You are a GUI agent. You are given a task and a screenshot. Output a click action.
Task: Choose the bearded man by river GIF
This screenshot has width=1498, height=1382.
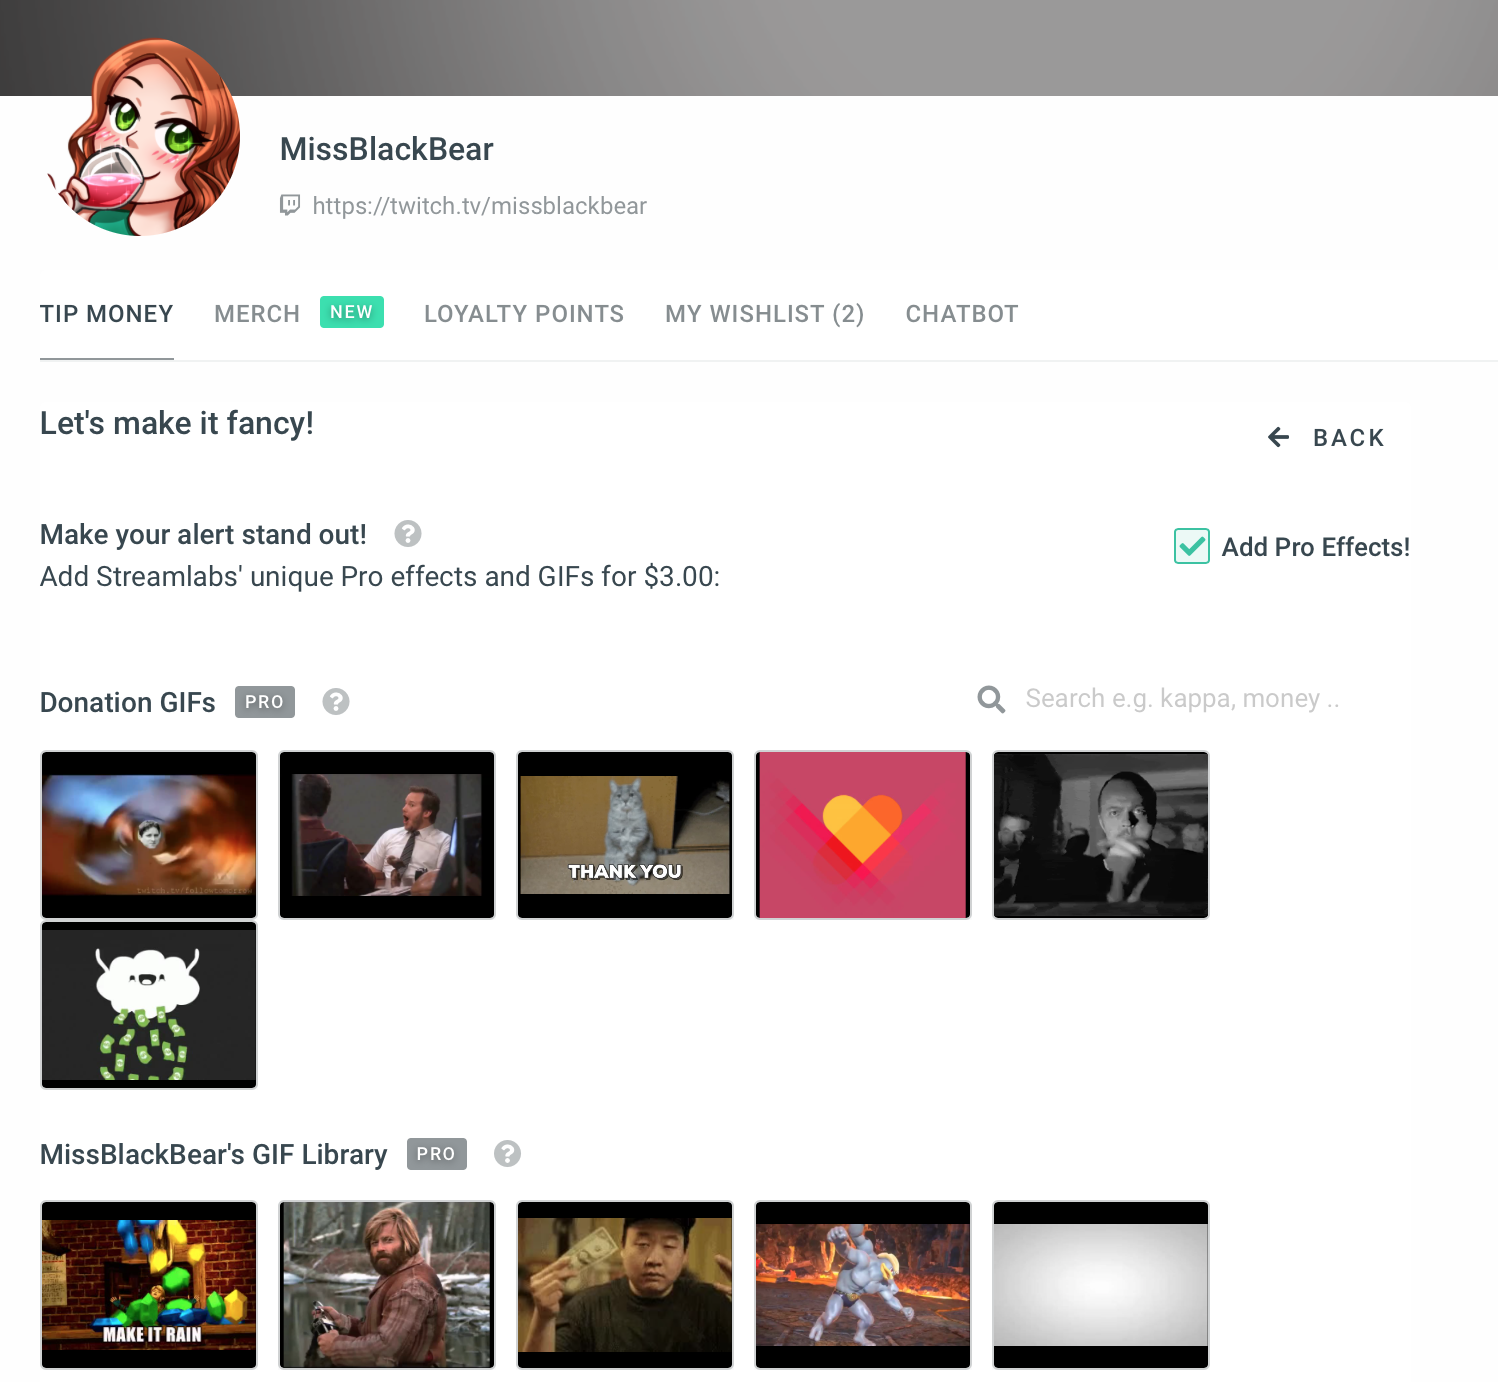387,1285
